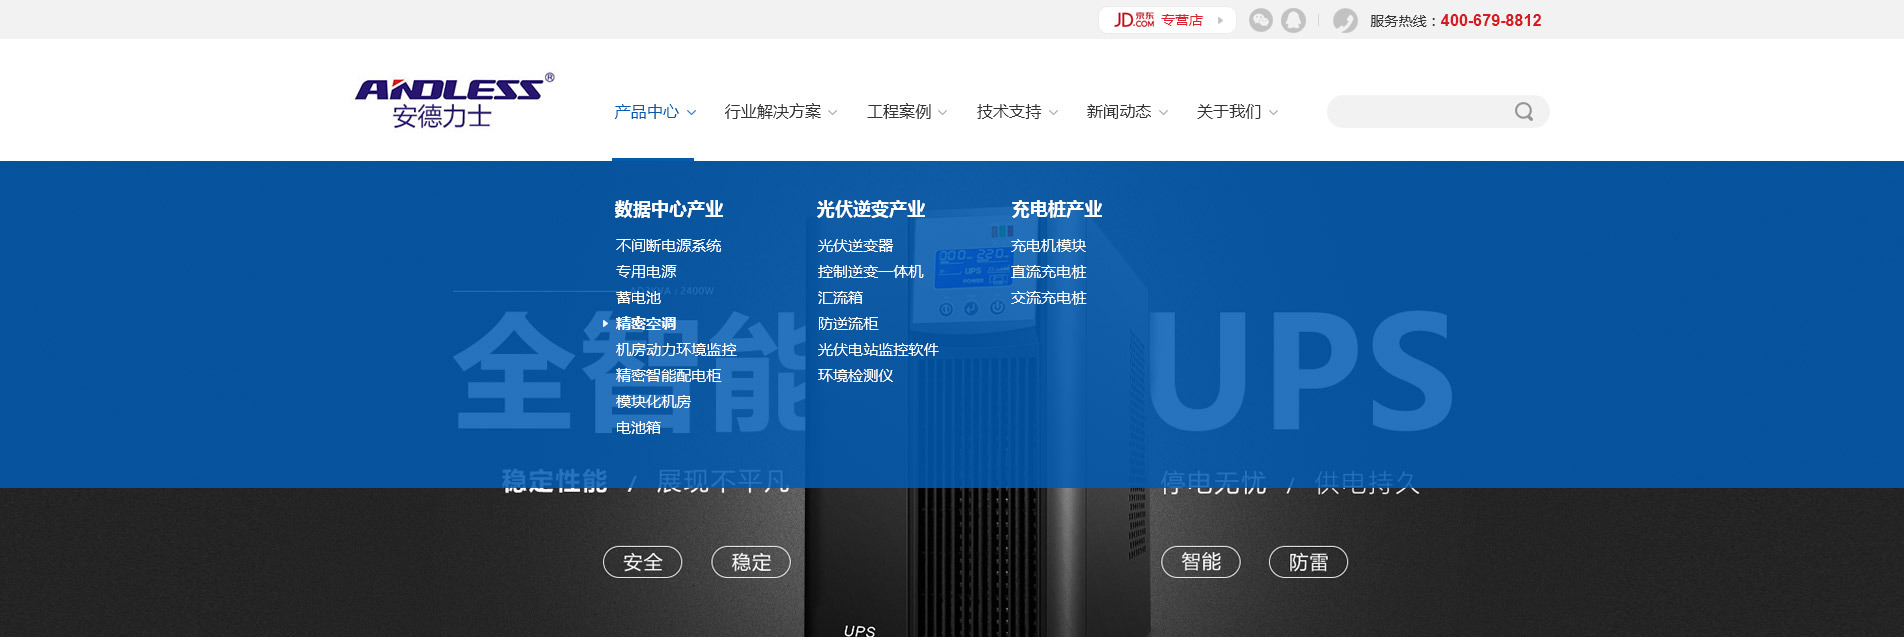Click the 智能 feature badge

(1201, 562)
